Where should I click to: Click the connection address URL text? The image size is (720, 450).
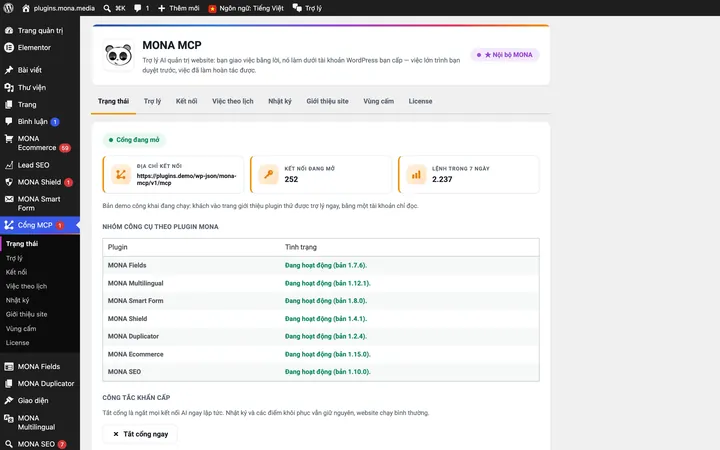tap(186, 179)
